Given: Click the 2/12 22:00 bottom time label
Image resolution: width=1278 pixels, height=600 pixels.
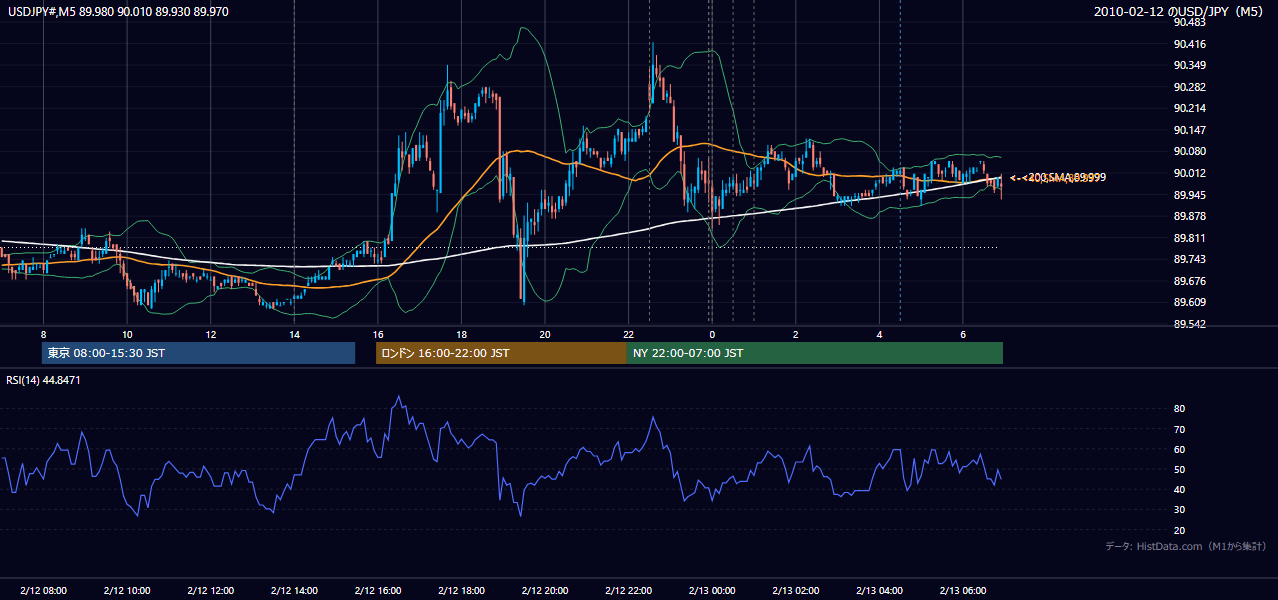Looking at the screenshot, I should click(x=628, y=591).
